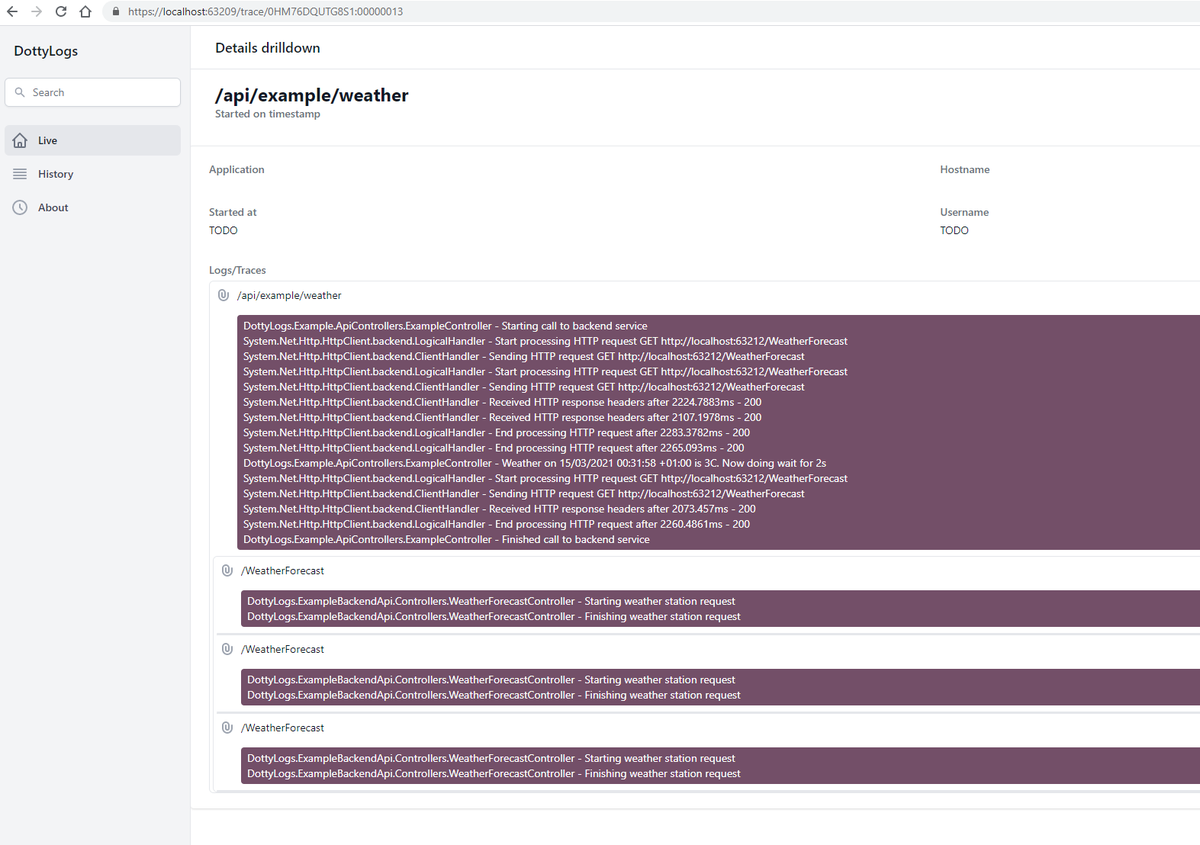Click the Details drilldown header
Viewport: 1200px width, 845px height.
pos(268,48)
